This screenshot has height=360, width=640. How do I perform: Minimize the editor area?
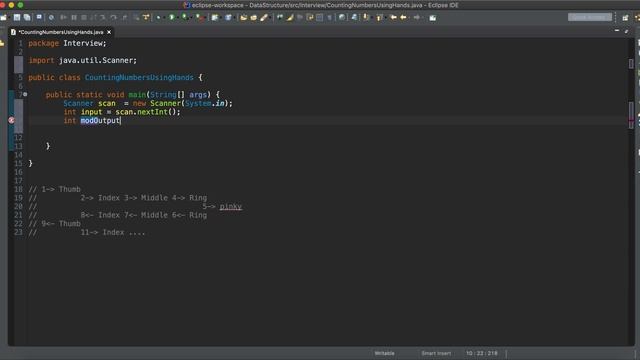click(617, 31)
